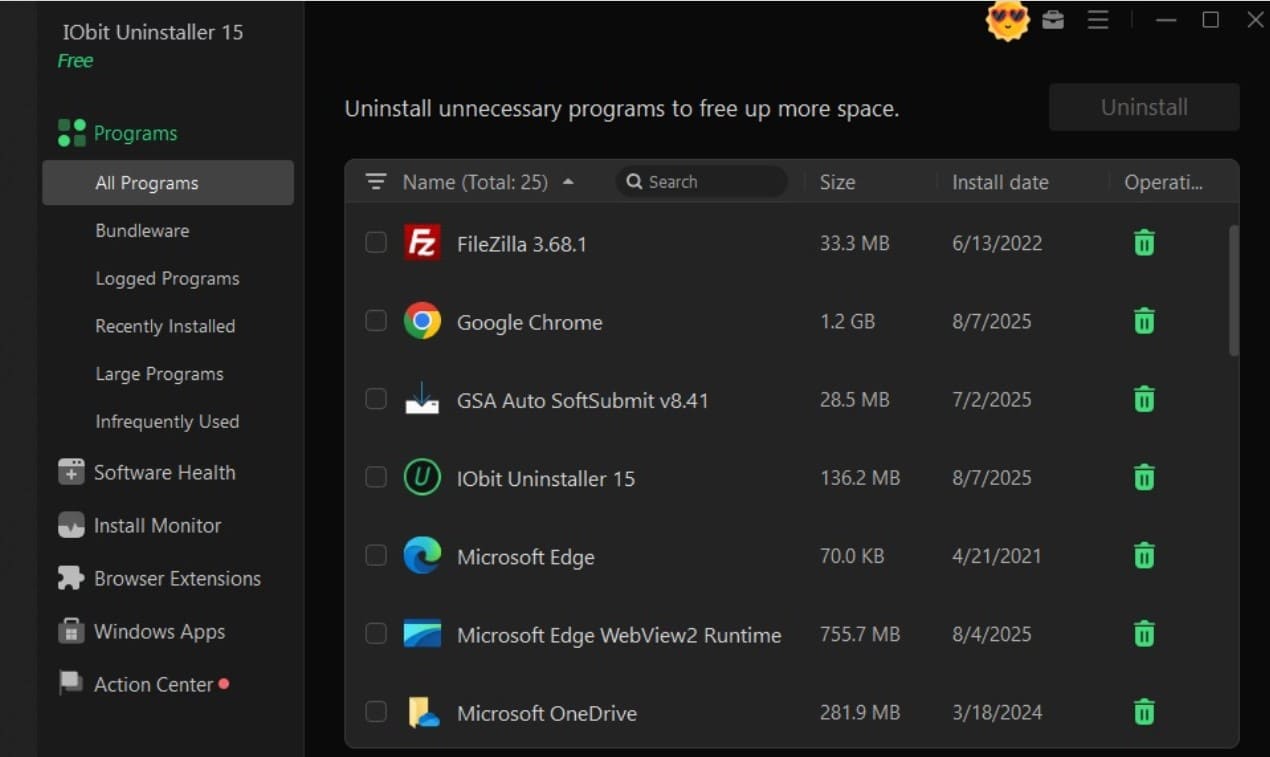This screenshot has height=757, width=1270.
Task: Click the program list vertical scrollbar
Action: point(1233,290)
